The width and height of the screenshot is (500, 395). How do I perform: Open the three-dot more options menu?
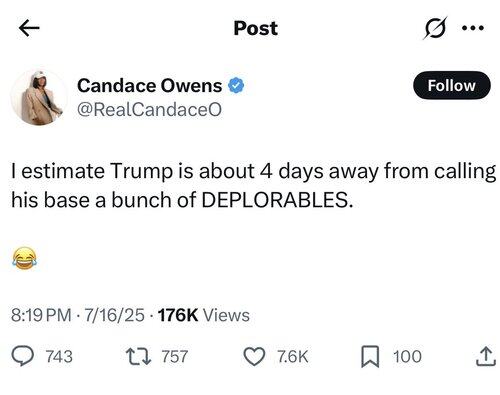(473, 28)
